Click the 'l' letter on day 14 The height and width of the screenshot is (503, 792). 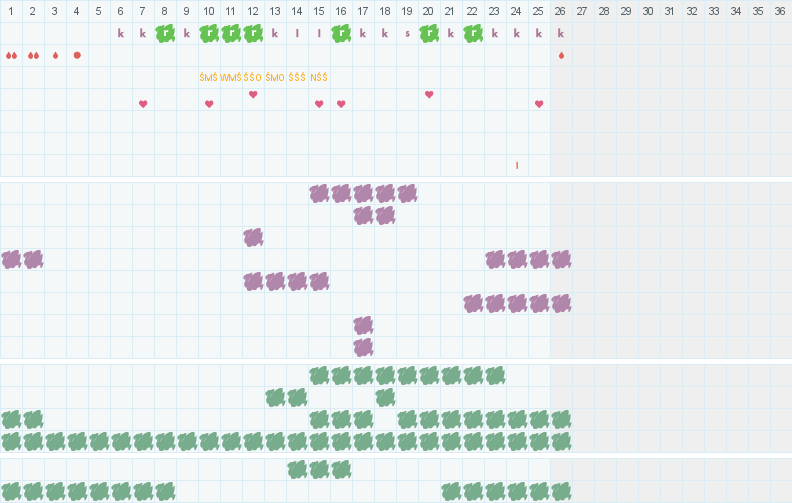pos(297,33)
